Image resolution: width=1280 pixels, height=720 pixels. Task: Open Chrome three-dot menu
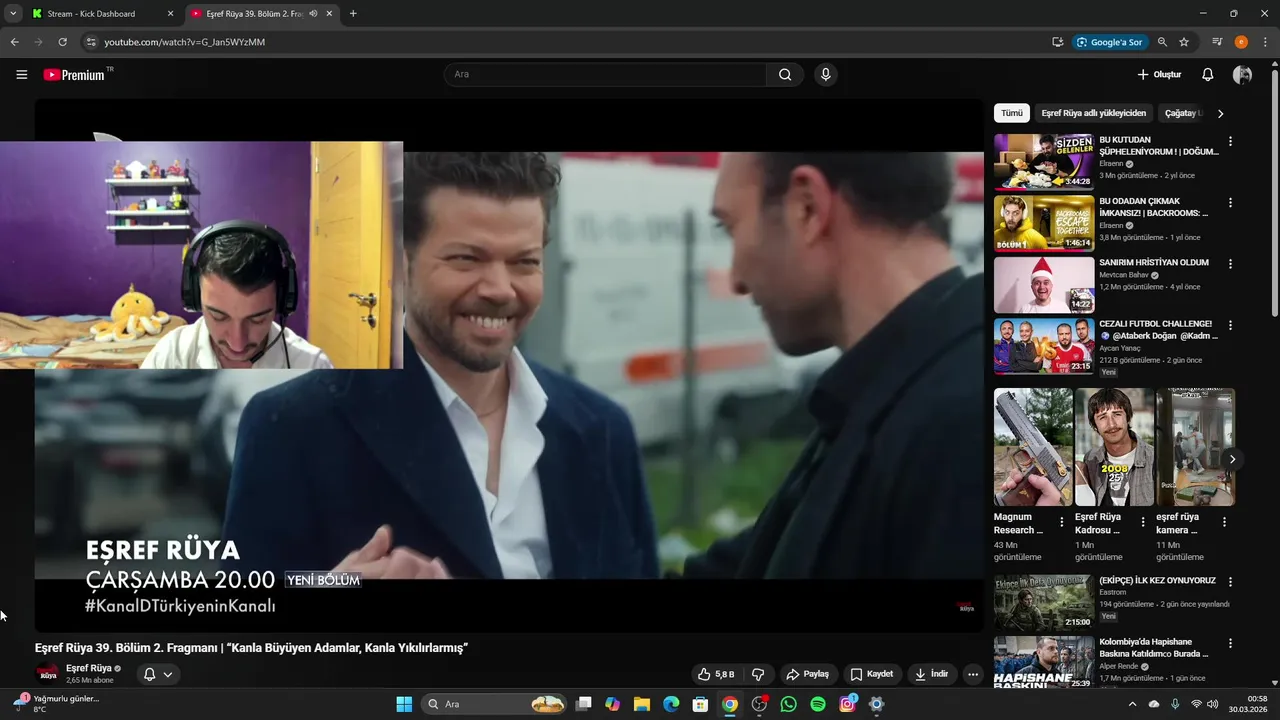[x=1265, y=42]
